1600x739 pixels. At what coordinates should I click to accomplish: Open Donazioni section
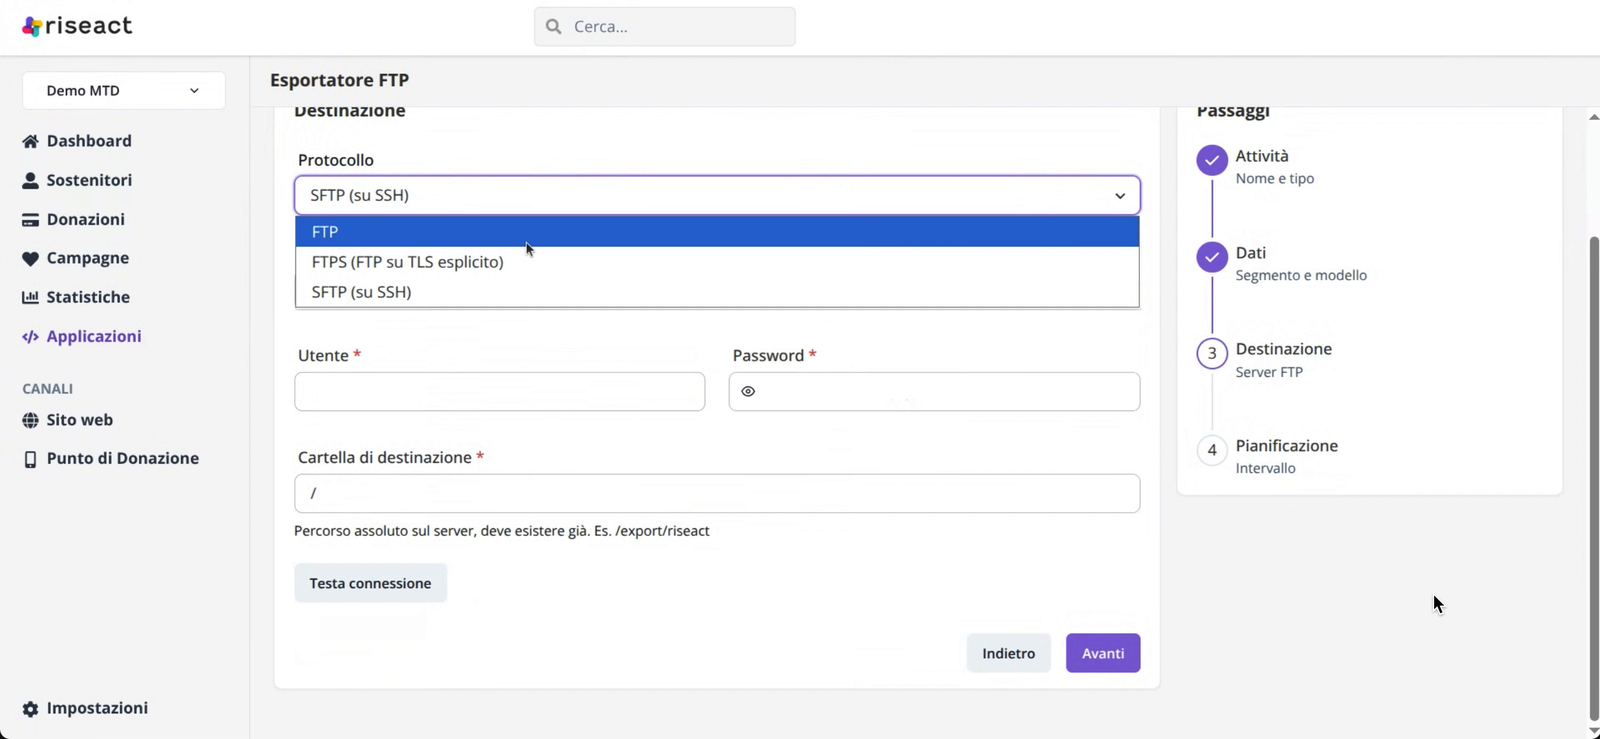(x=86, y=219)
